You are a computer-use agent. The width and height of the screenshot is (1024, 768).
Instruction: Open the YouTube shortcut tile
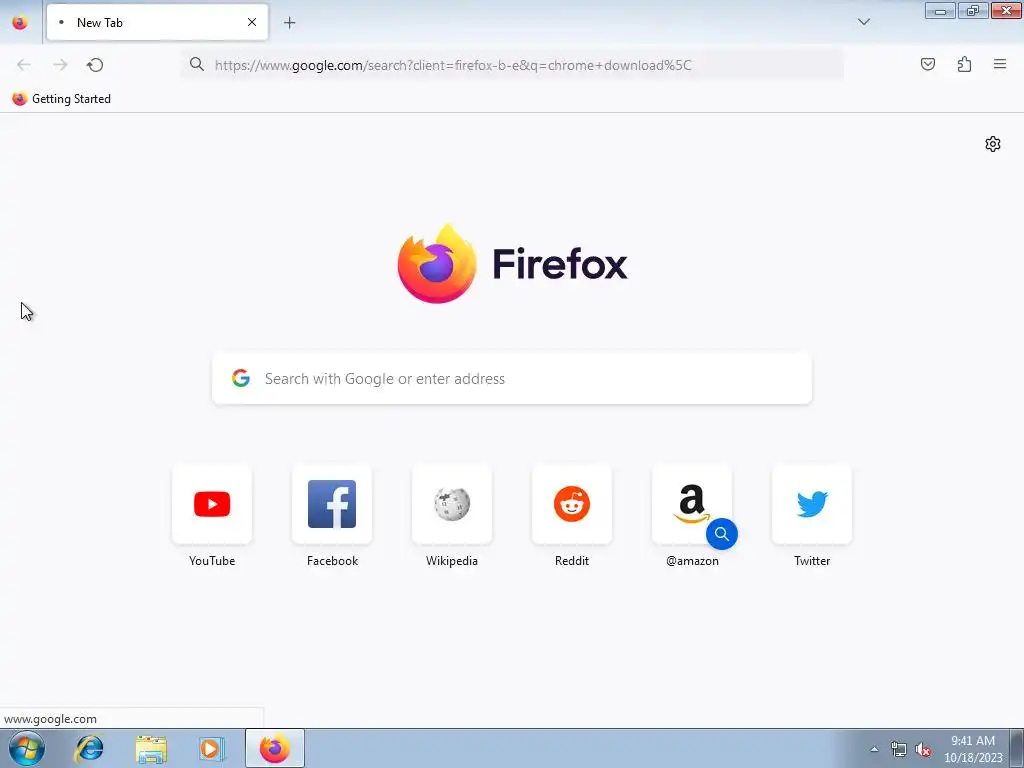coord(212,504)
